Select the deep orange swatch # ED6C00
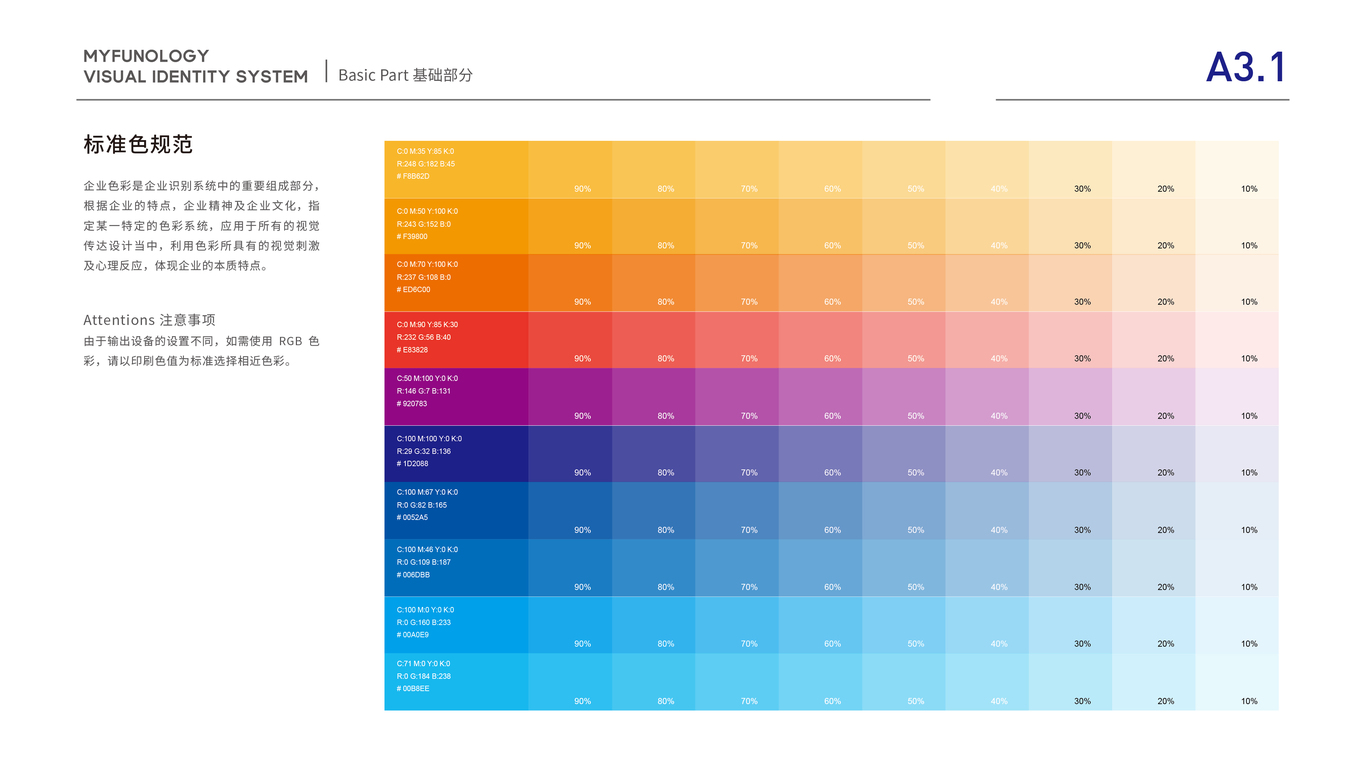This screenshot has height=768, width=1366. tap(456, 283)
